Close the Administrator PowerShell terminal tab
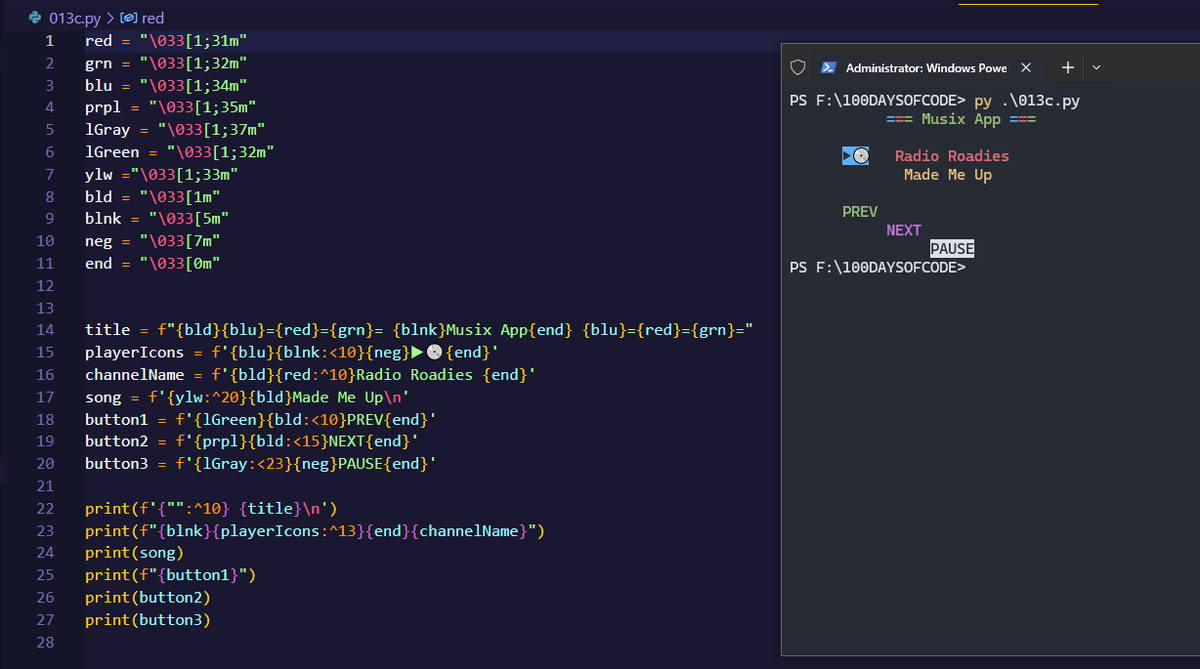This screenshot has width=1200, height=669. 1026,68
